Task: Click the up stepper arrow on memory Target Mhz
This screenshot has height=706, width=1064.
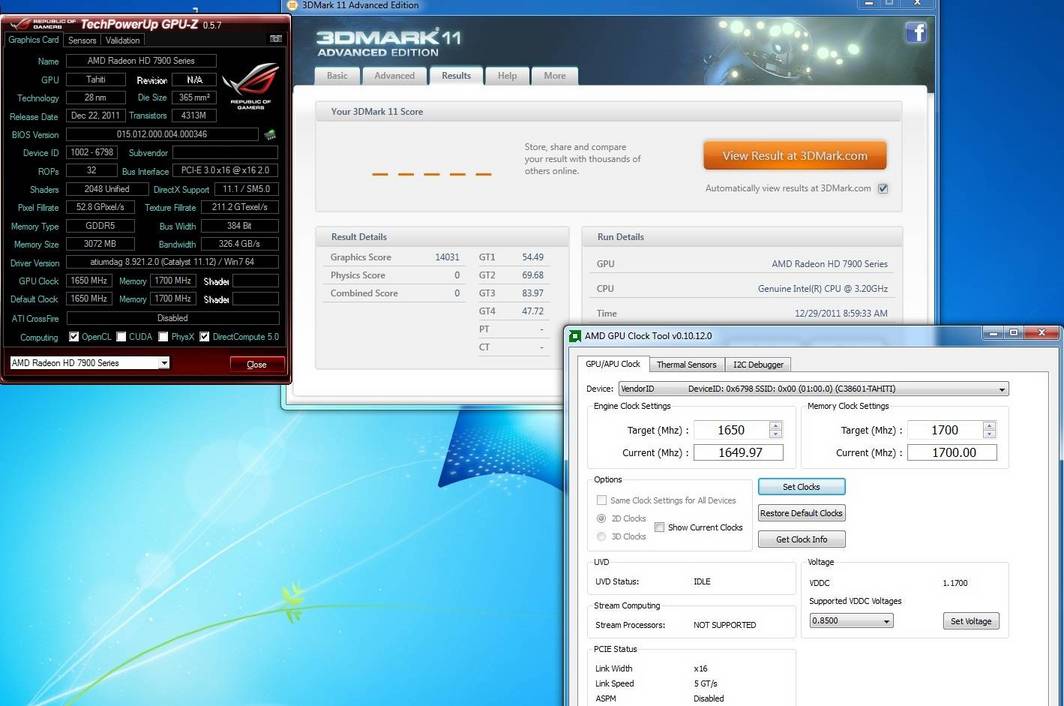Action: (988, 425)
